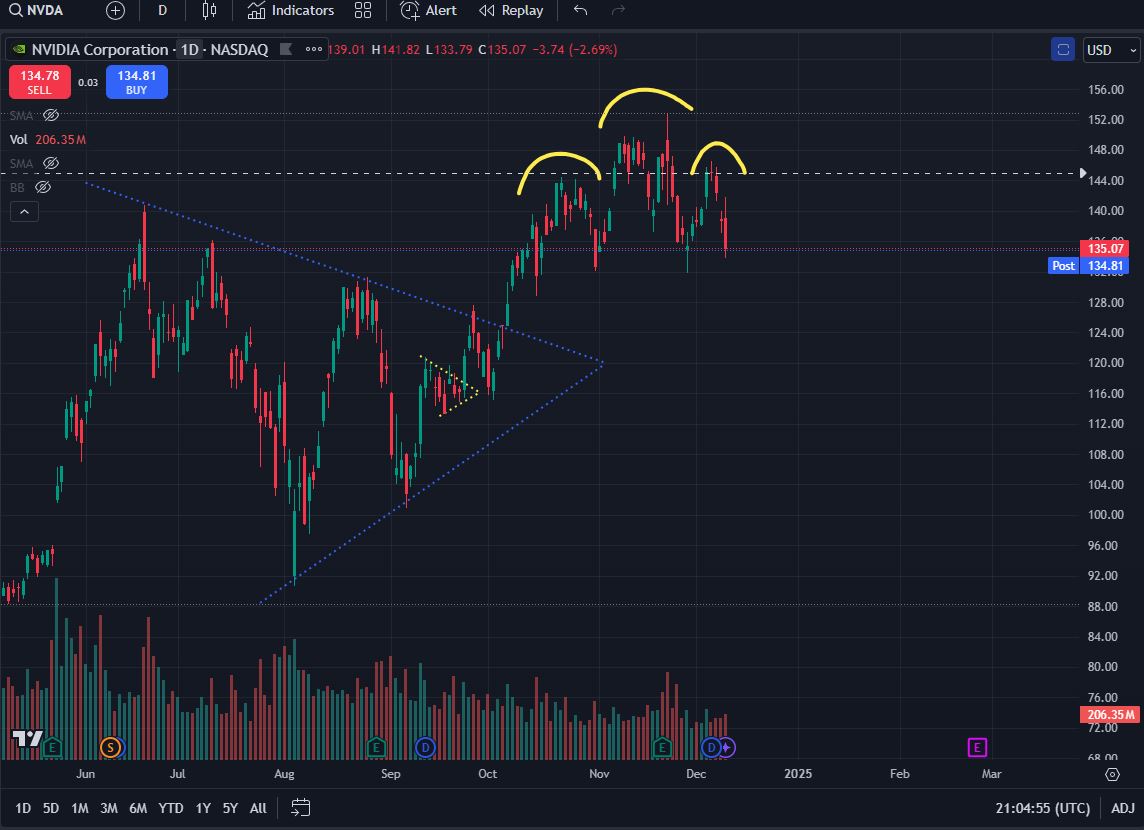Show the hidden BB indicator

tap(43, 187)
